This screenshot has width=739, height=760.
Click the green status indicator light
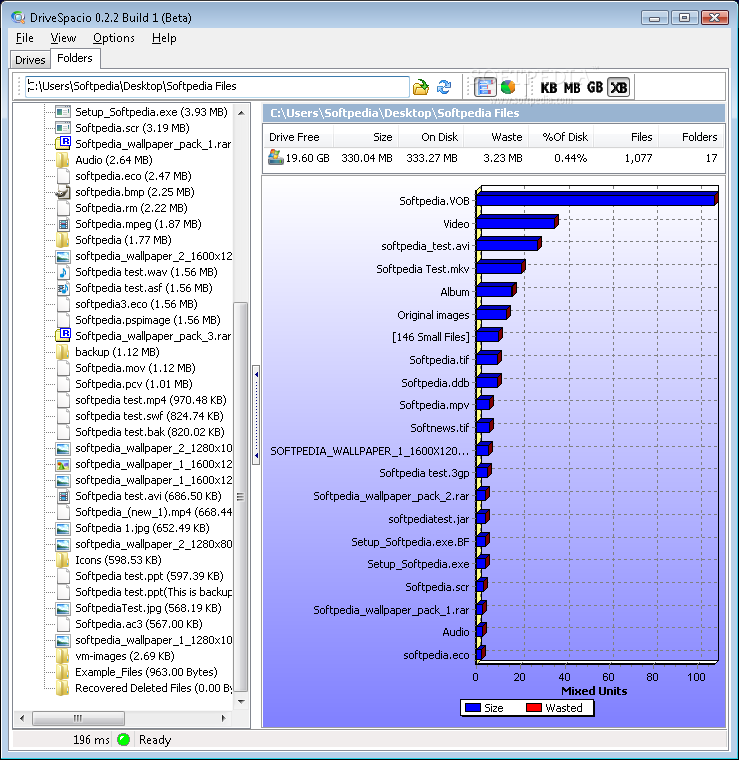click(124, 739)
